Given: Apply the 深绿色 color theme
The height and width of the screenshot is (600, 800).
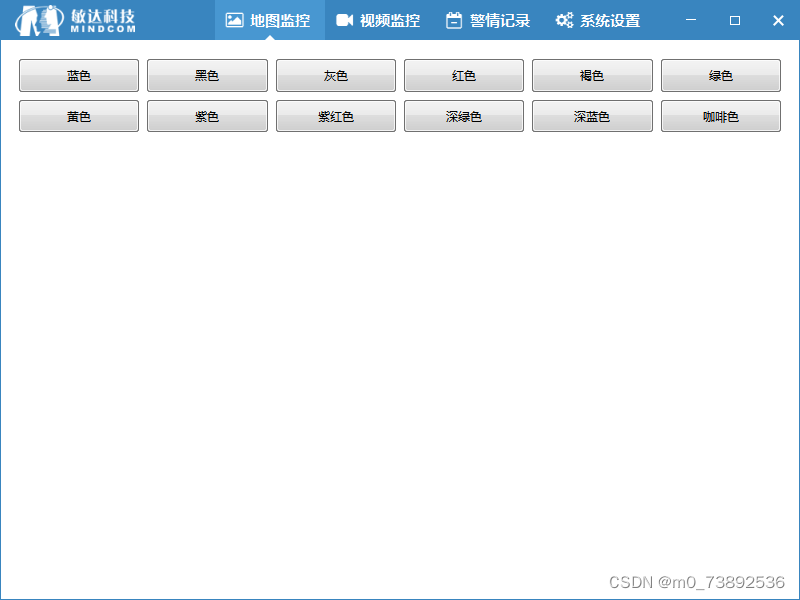Looking at the screenshot, I should point(463,115).
